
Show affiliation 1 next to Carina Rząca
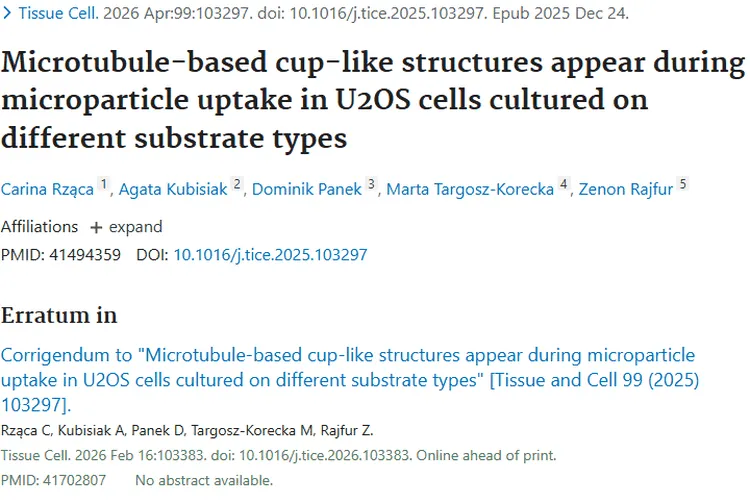pyautogui.click(x=103, y=185)
